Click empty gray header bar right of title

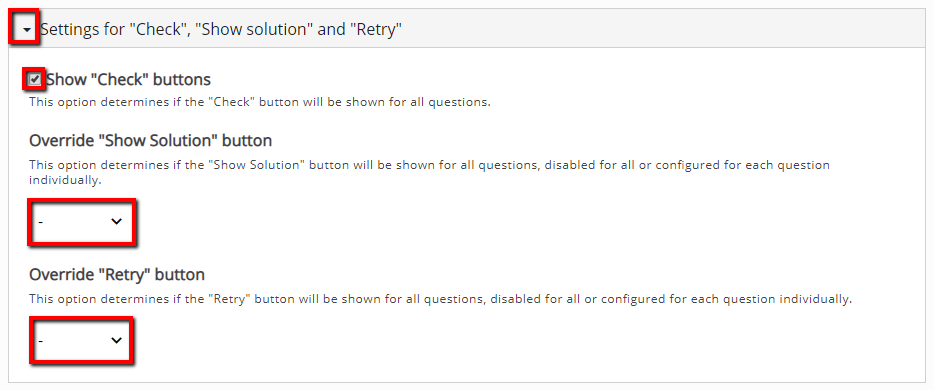coord(661,29)
